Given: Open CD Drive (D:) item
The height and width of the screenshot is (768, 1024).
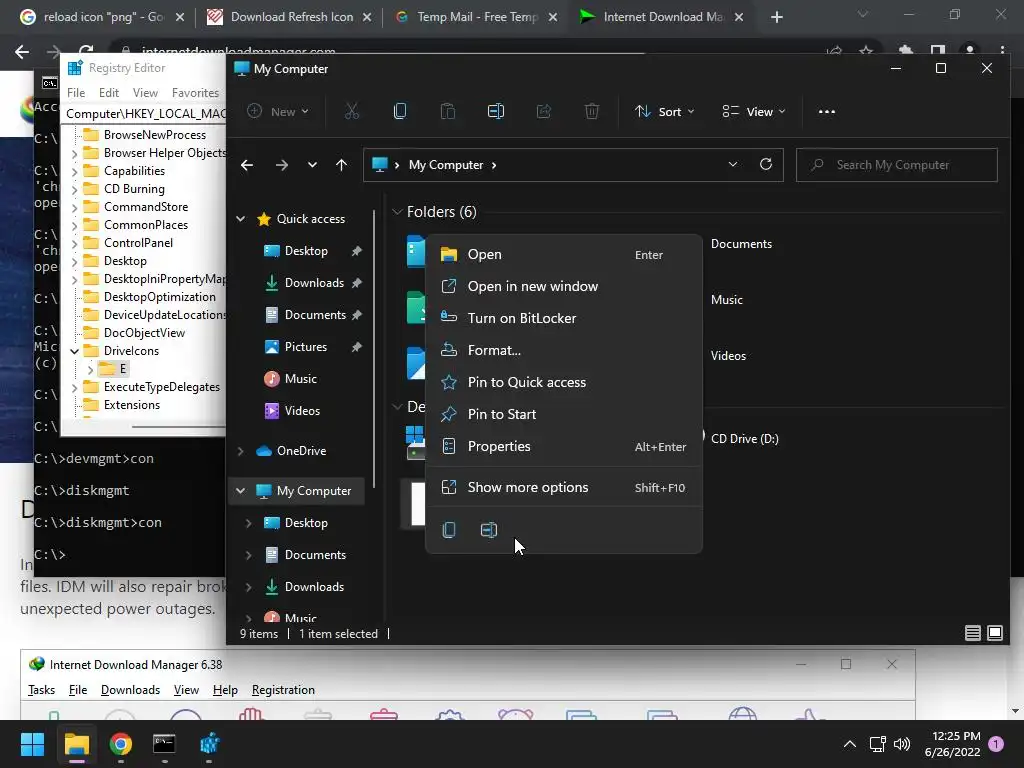Looking at the screenshot, I should coord(744,439).
